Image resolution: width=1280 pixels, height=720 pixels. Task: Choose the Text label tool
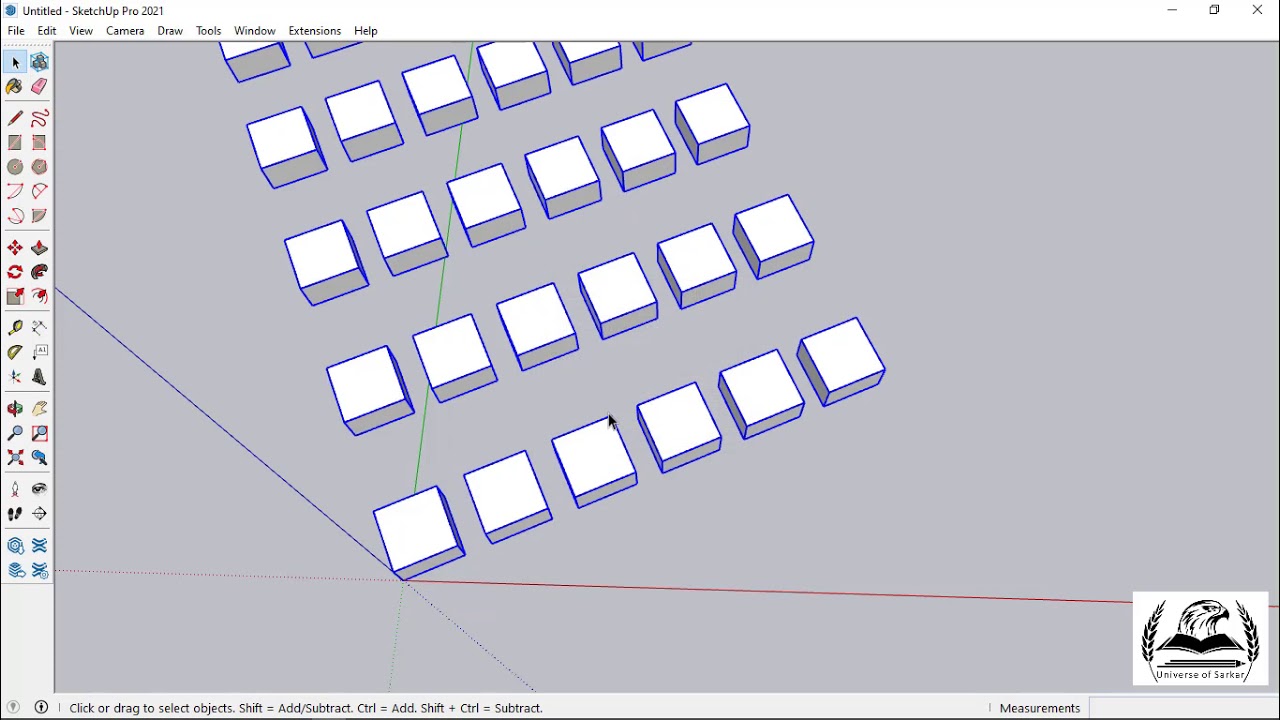39,352
